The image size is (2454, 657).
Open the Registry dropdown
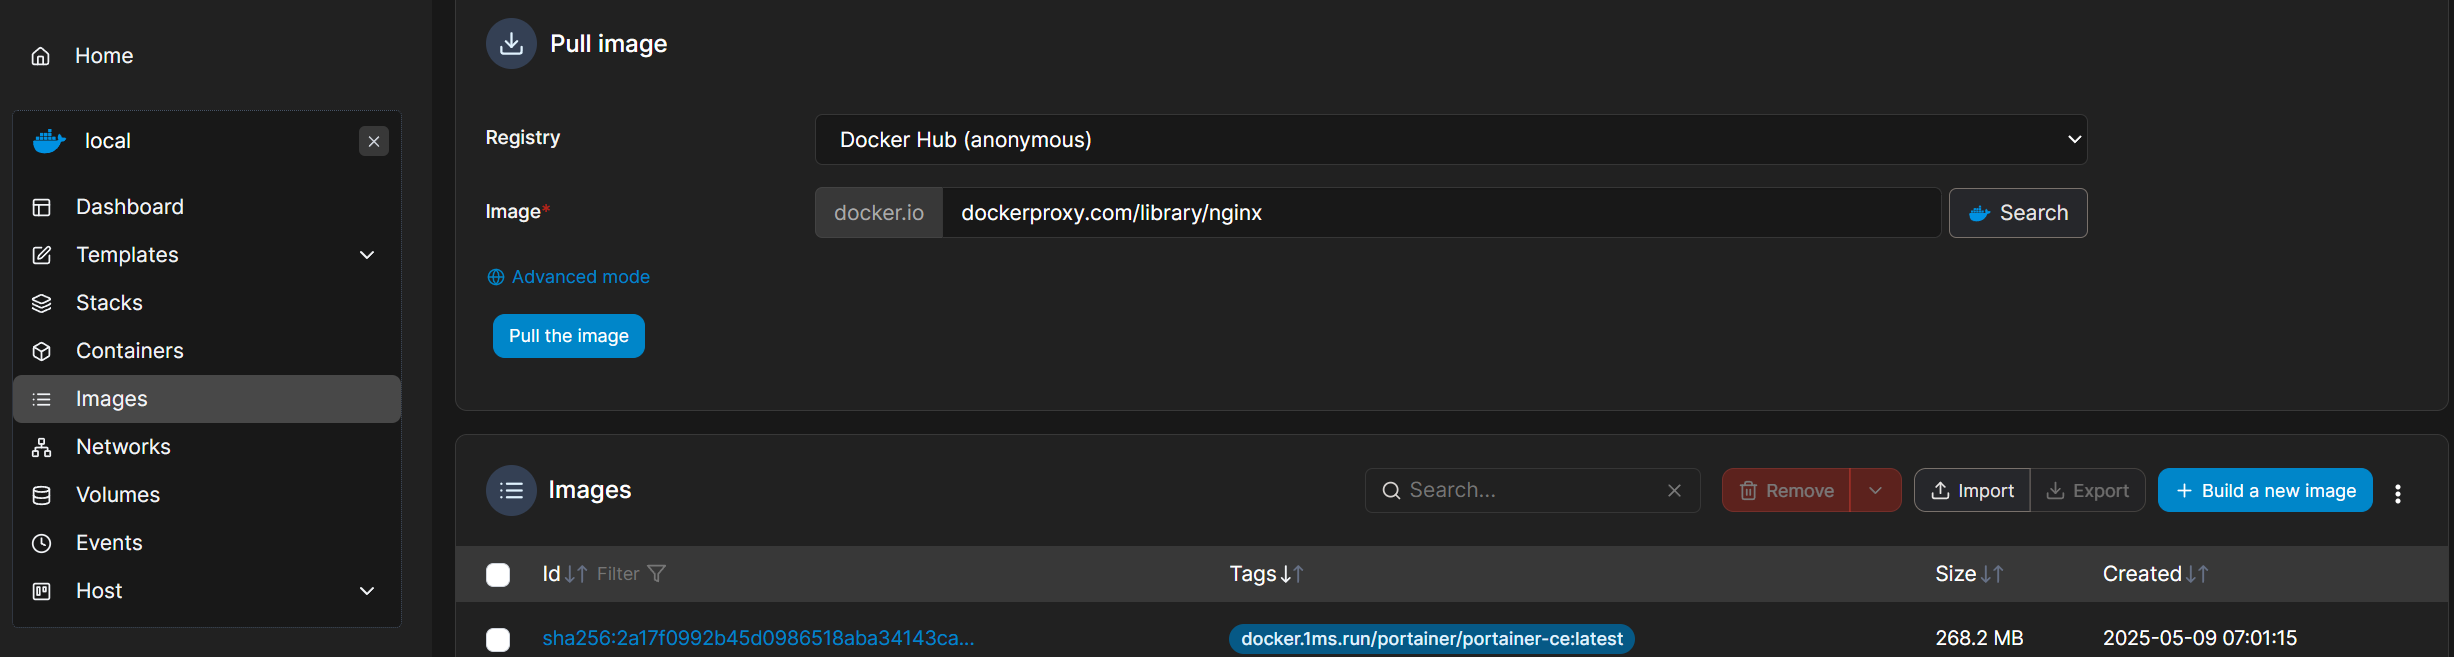click(x=1451, y=140)
